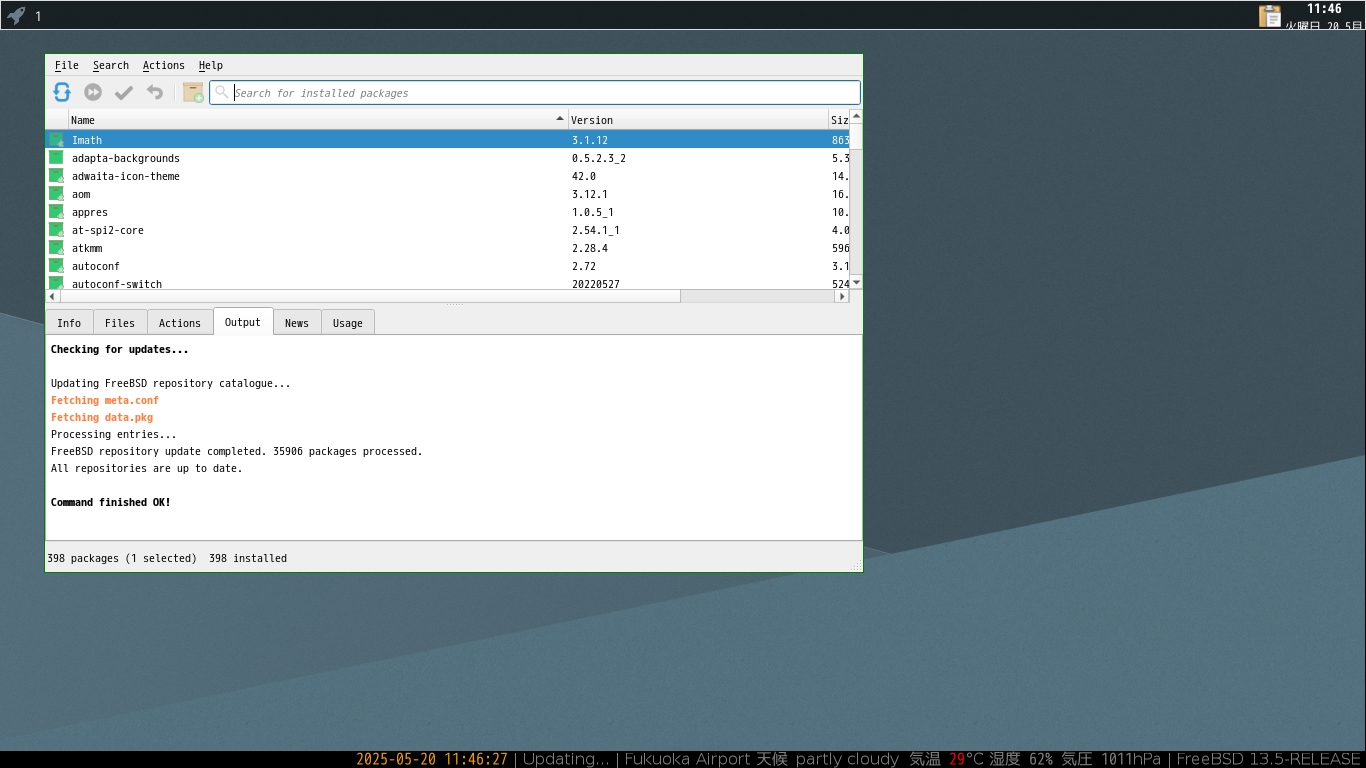The height and width of the screenshot is (768, 1366).
Task: Open the Help menu
Action: [211, 65]
